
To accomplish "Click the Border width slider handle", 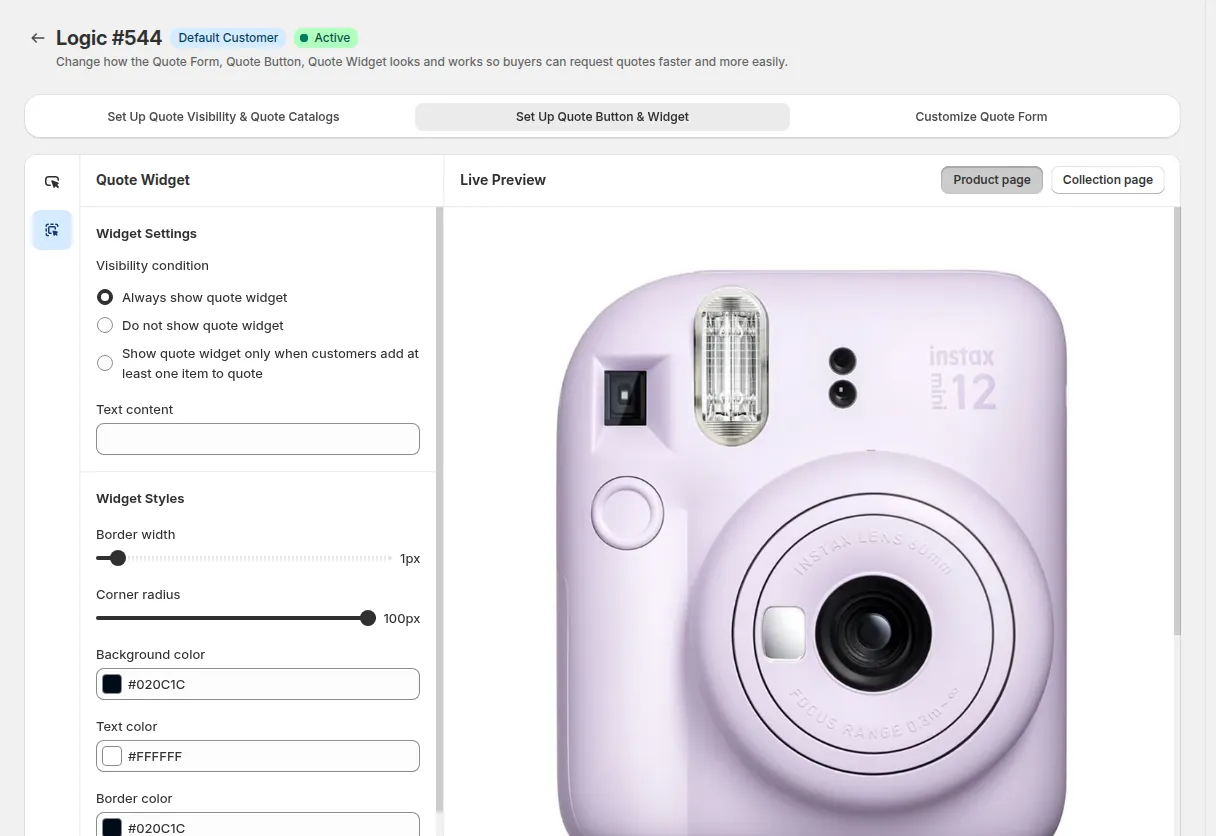I will 118,558.
